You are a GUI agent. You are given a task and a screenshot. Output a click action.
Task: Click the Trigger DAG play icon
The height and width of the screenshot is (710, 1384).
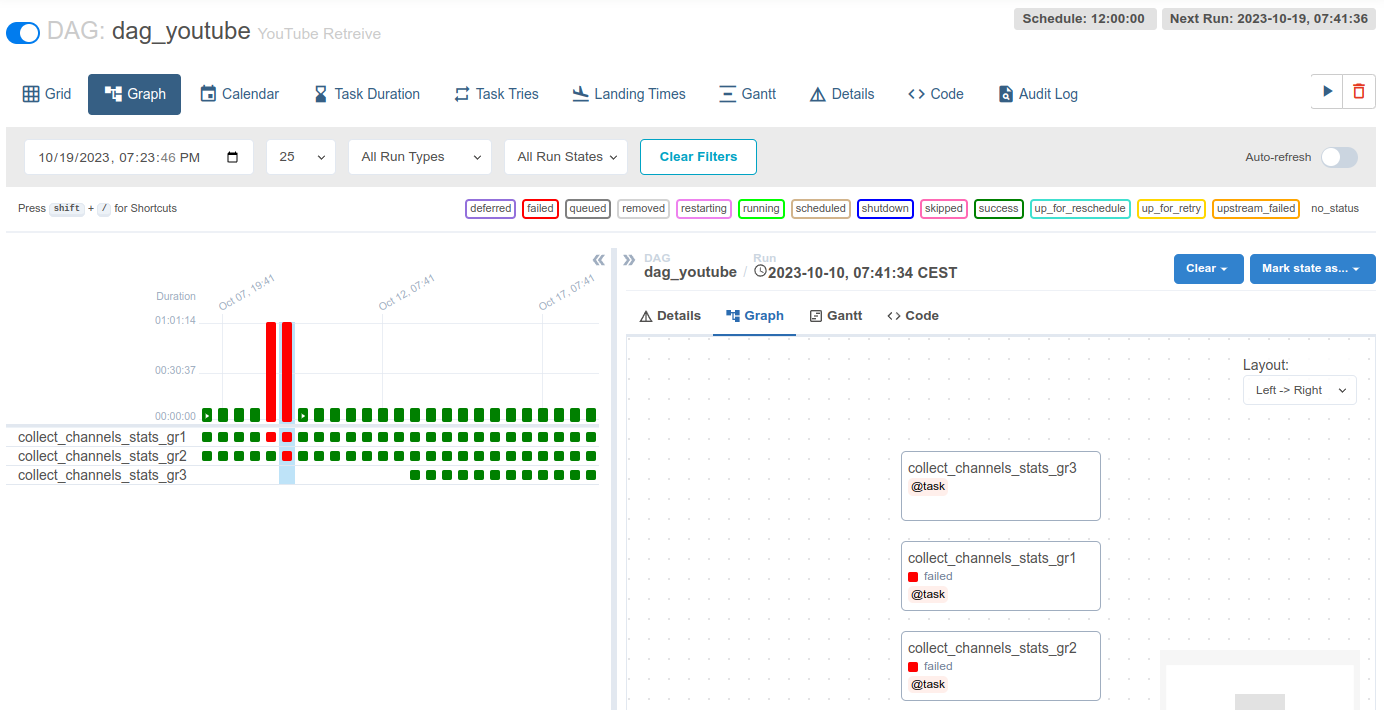1327,91
